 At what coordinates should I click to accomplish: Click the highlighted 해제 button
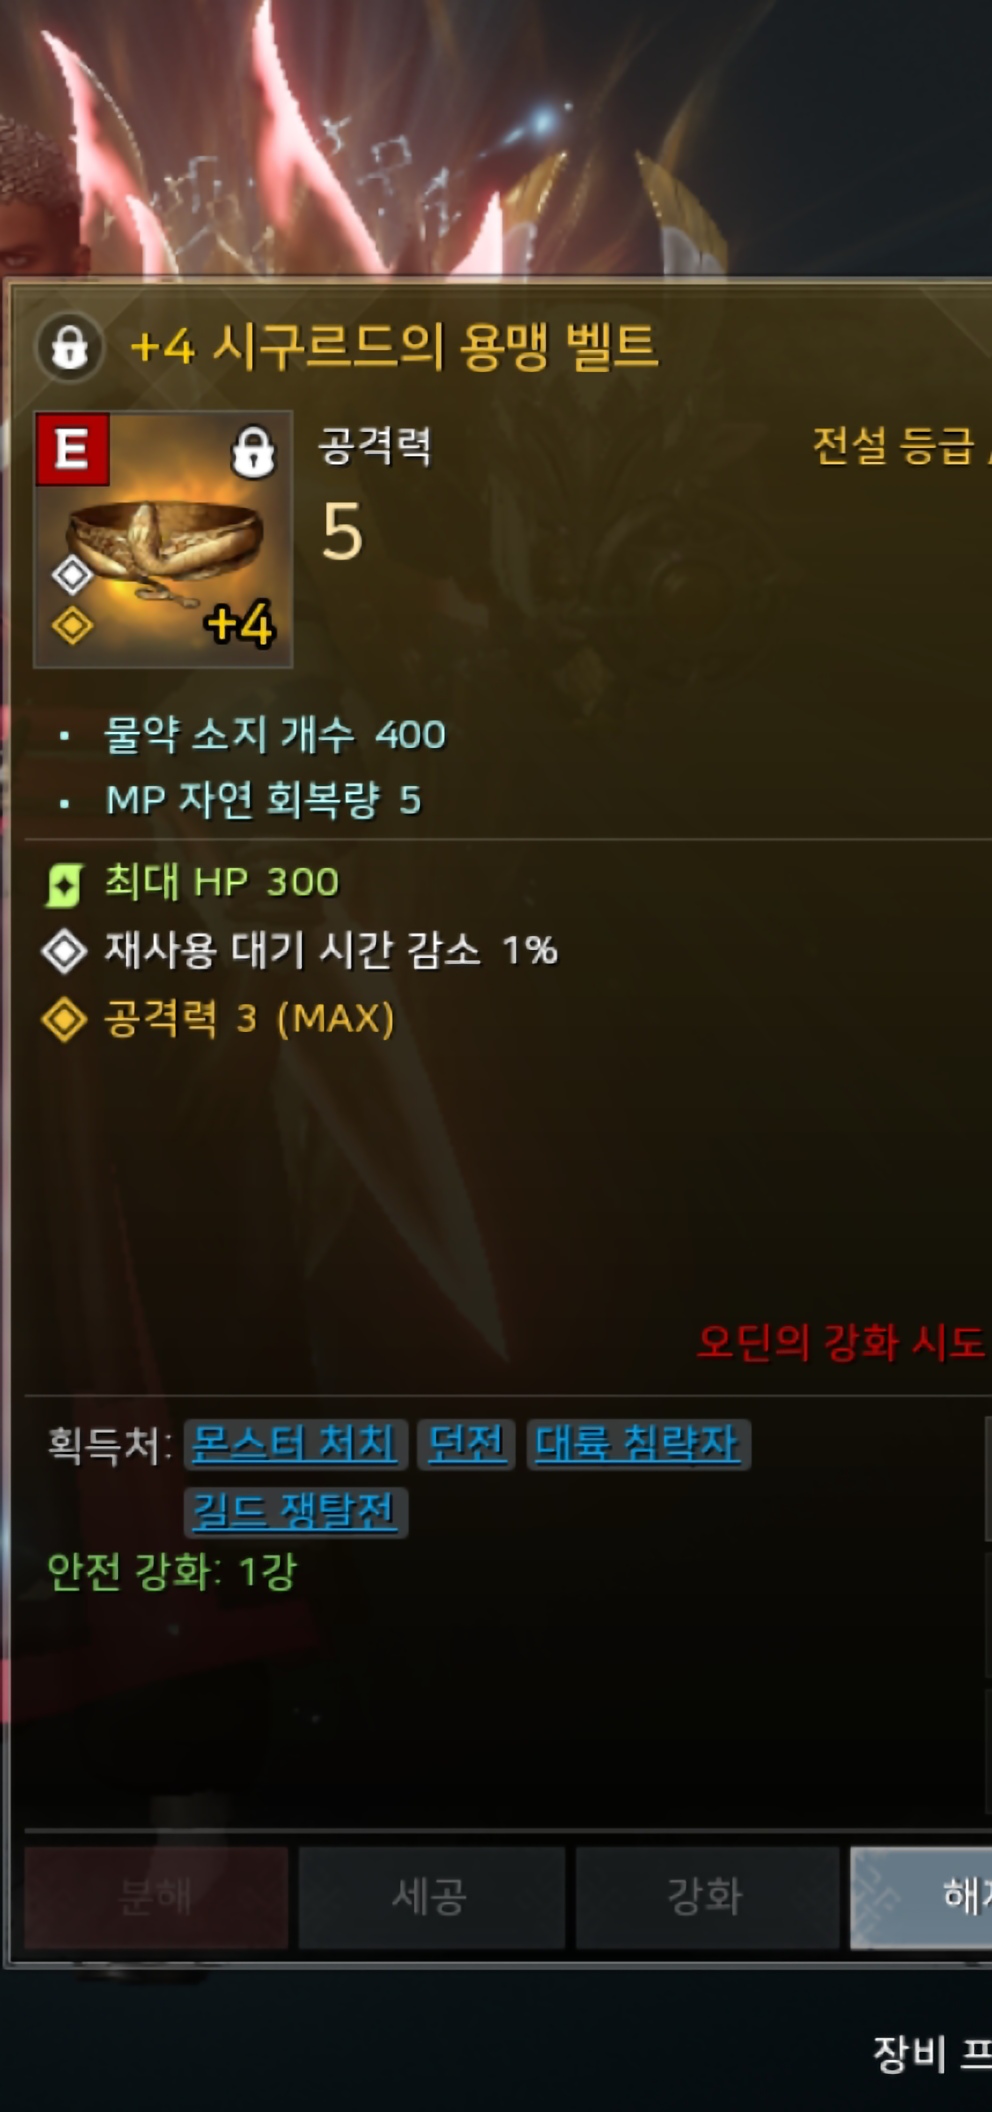(x=921, y=1897)
